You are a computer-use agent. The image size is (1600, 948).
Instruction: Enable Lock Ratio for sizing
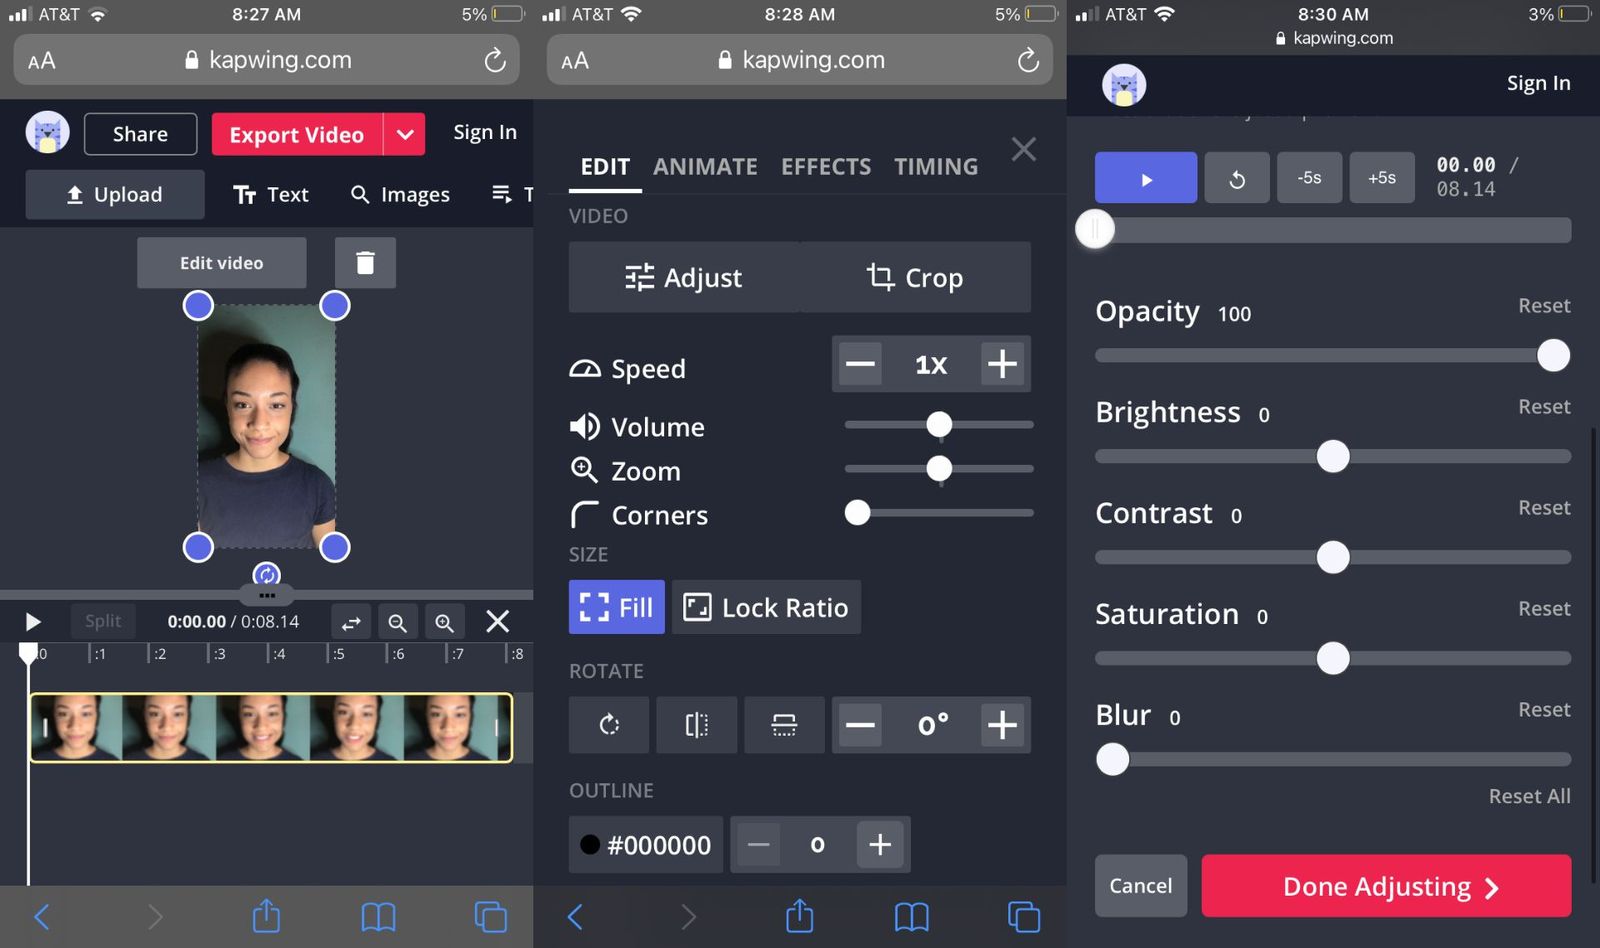pos(765,607)
